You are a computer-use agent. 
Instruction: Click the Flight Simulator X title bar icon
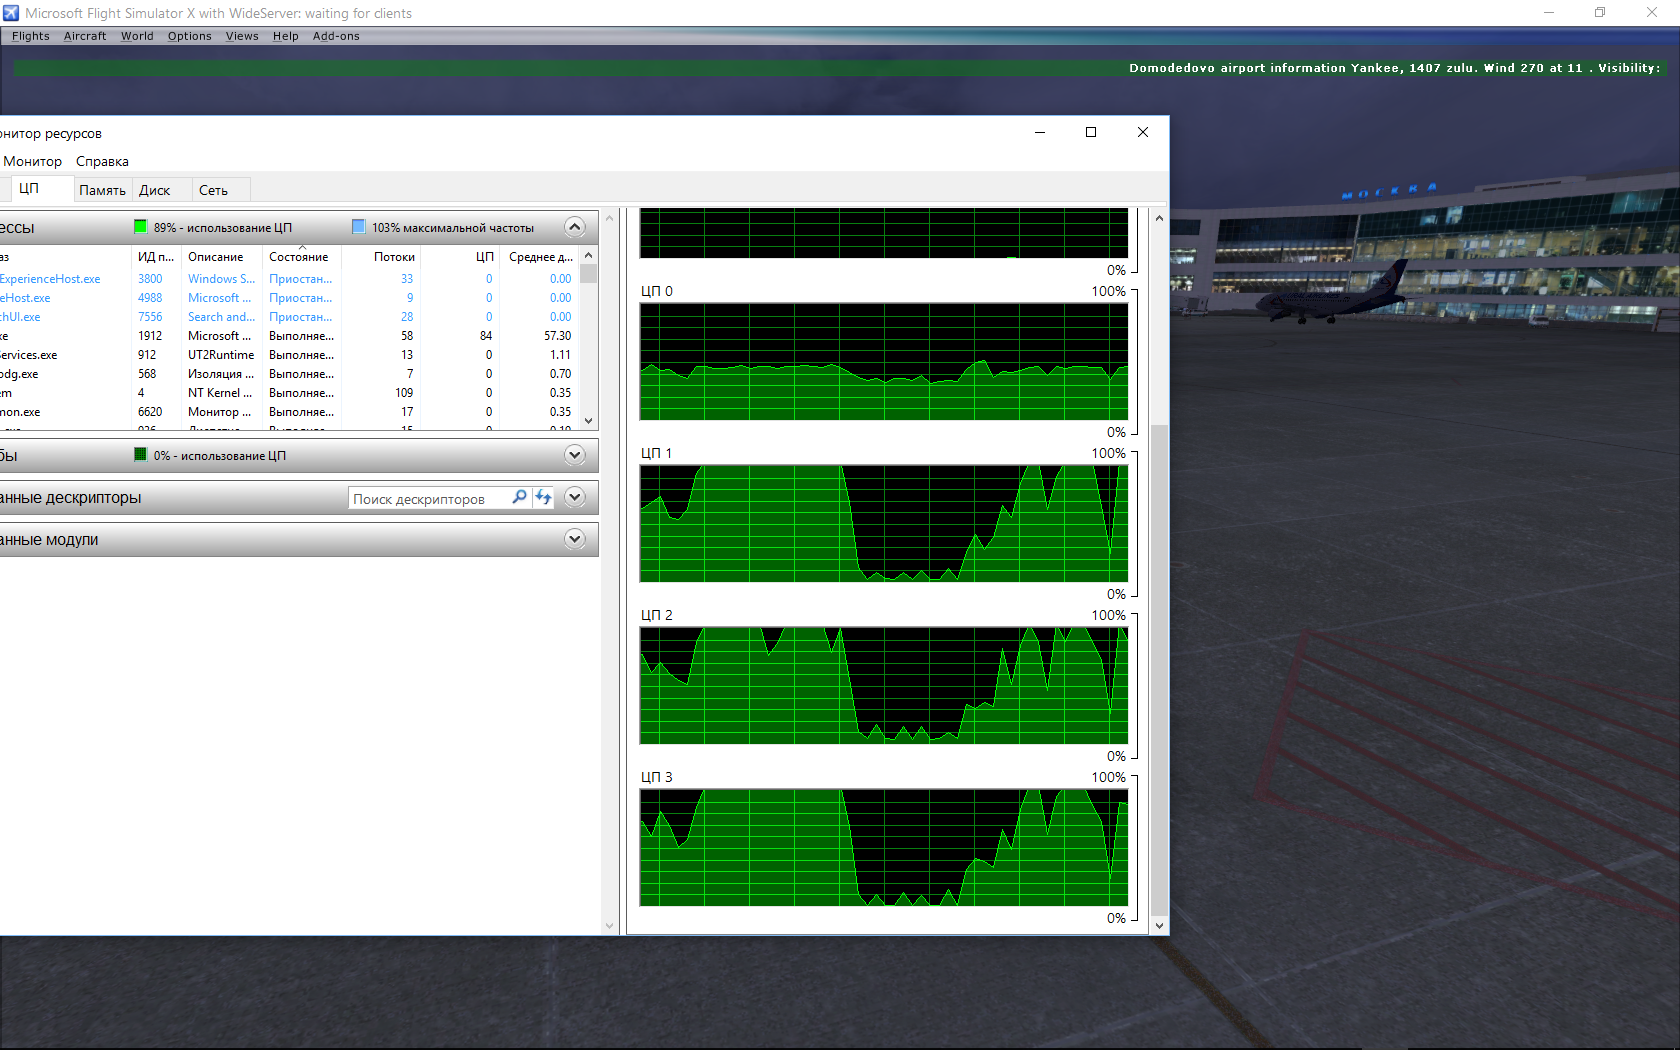(11, 13)
